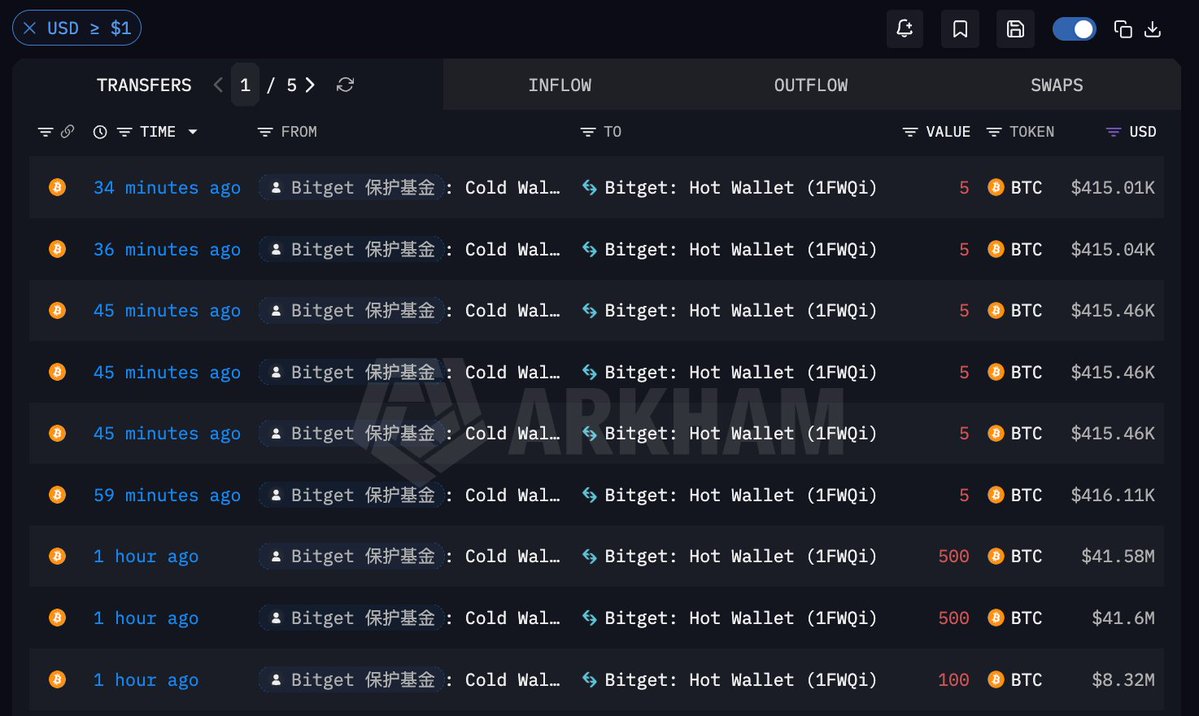This screenshot has width=1199, height=716.
Task: Open Bitget Hot Wallet recipient in 34 minutes row
Action: (740, 187)
